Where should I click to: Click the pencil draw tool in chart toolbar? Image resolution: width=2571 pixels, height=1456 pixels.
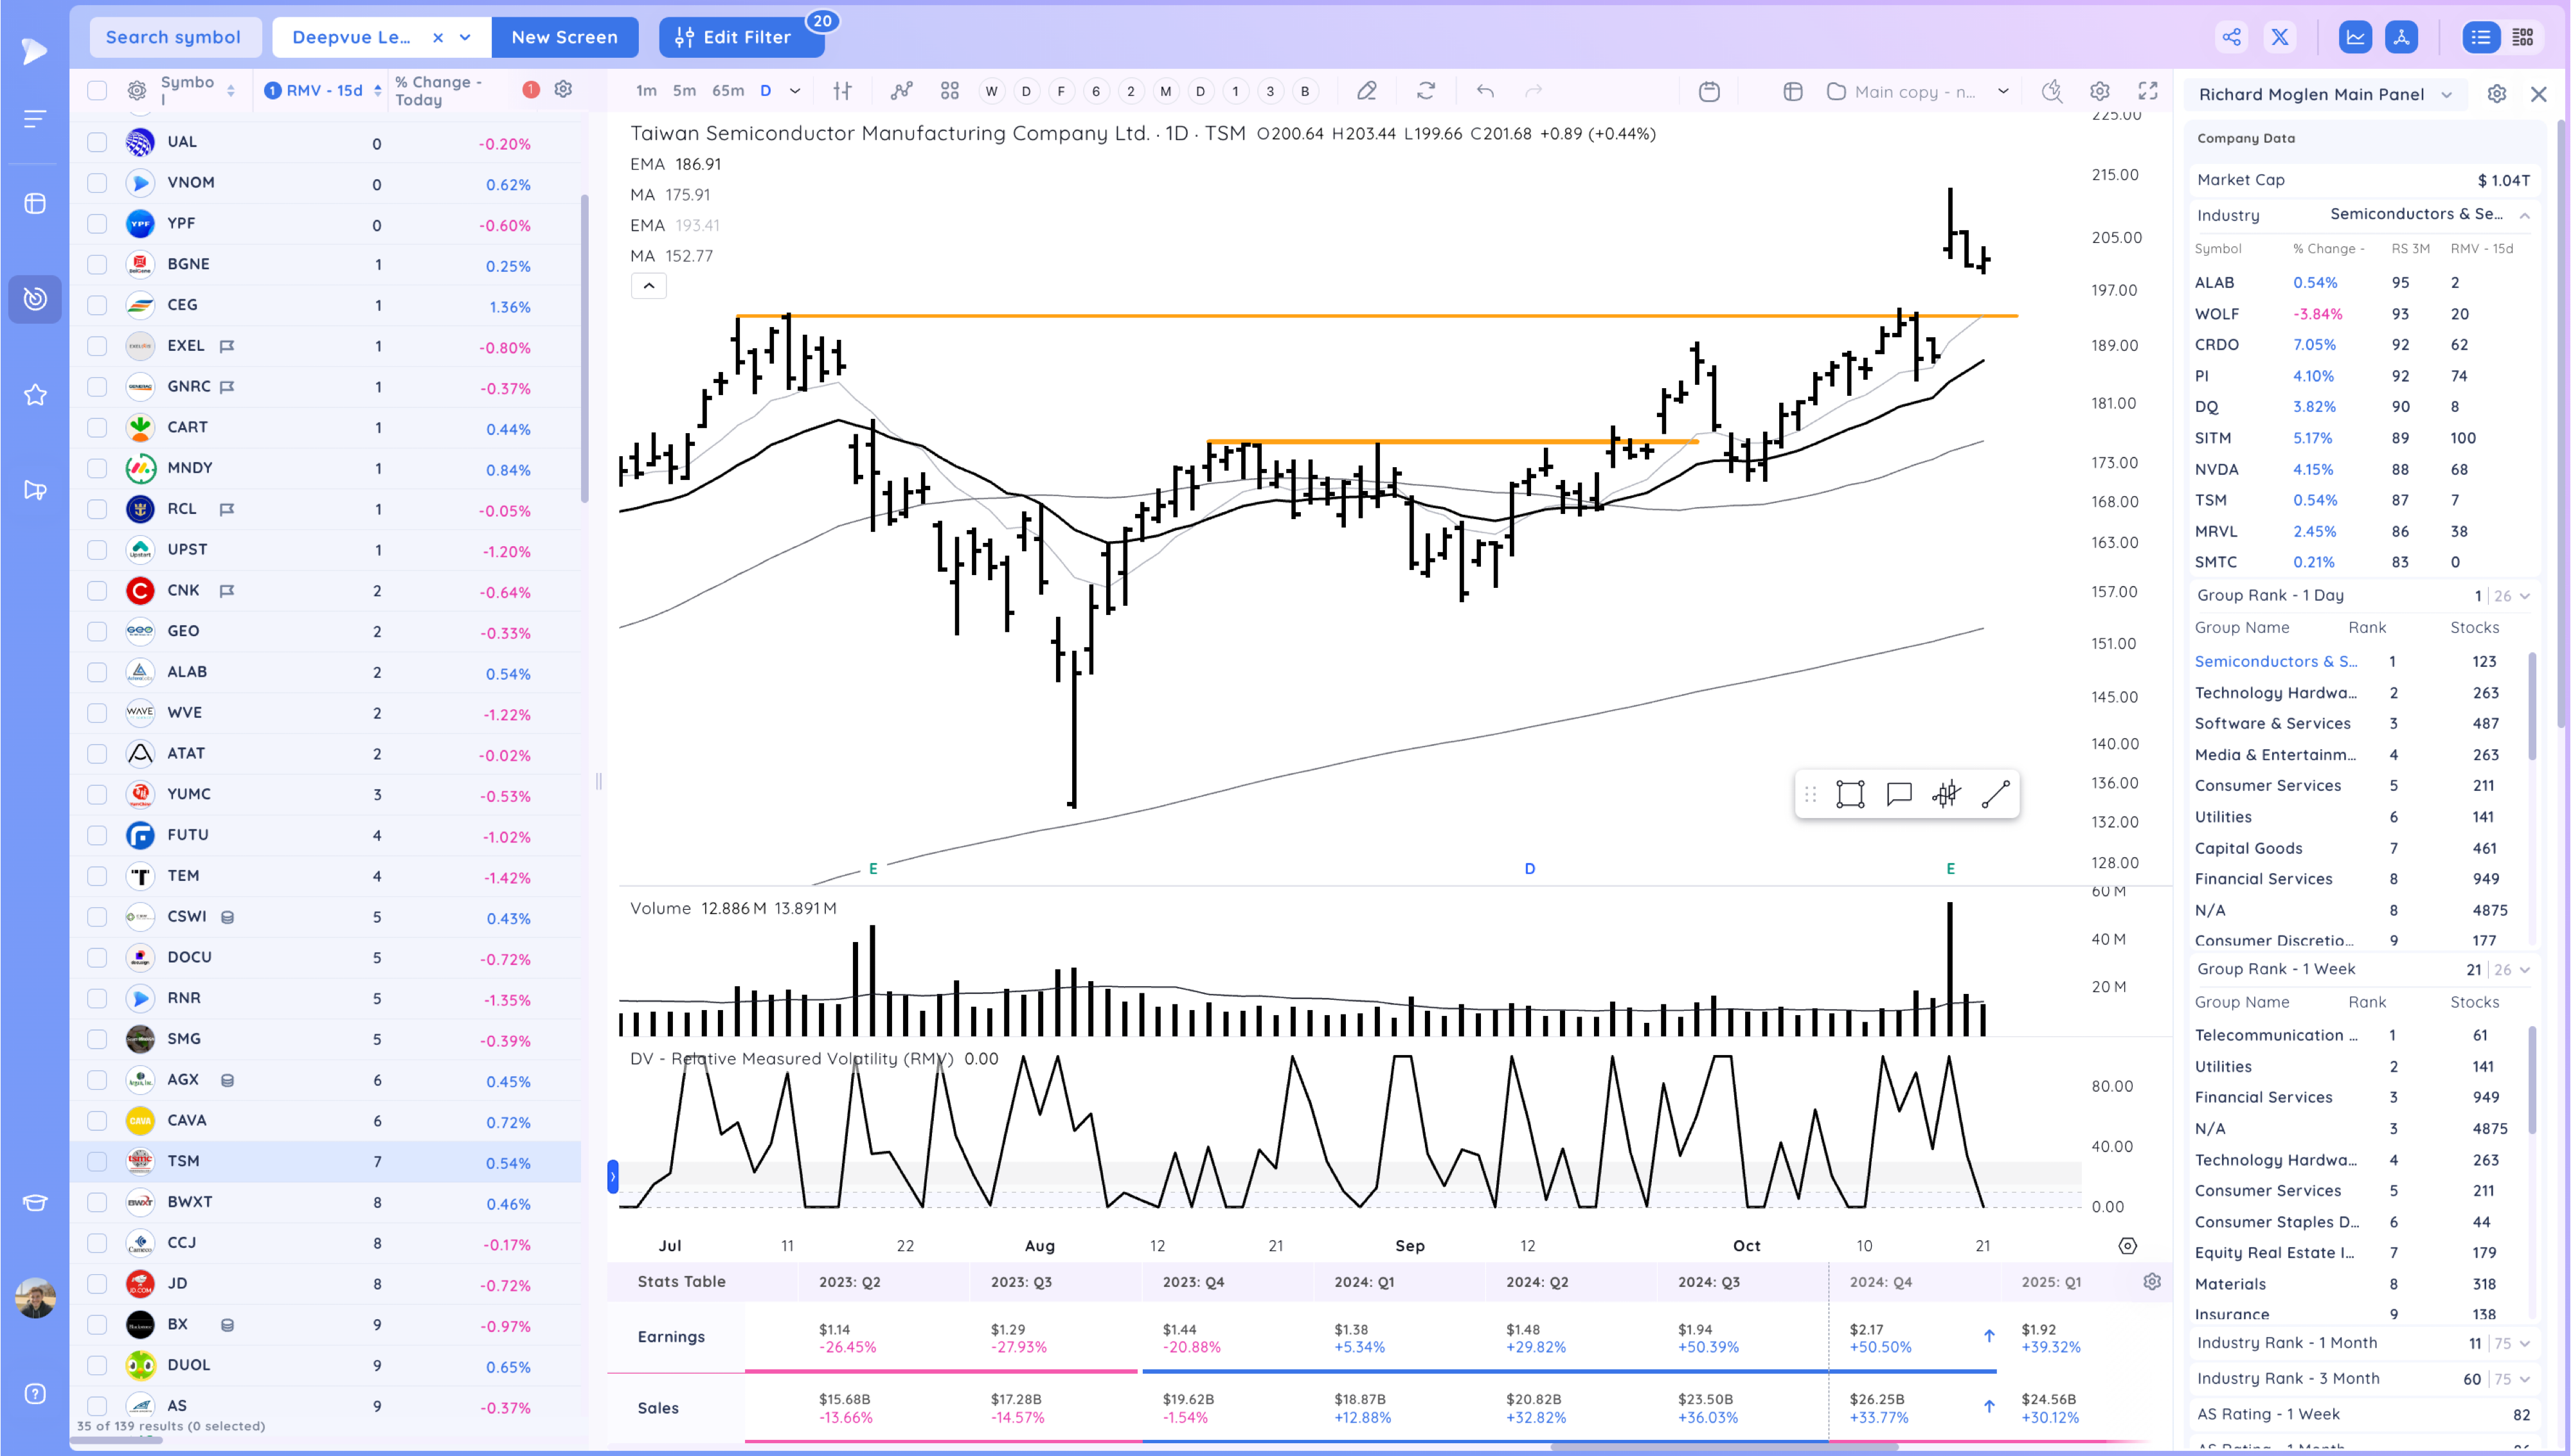click(x=1366, y=91)
